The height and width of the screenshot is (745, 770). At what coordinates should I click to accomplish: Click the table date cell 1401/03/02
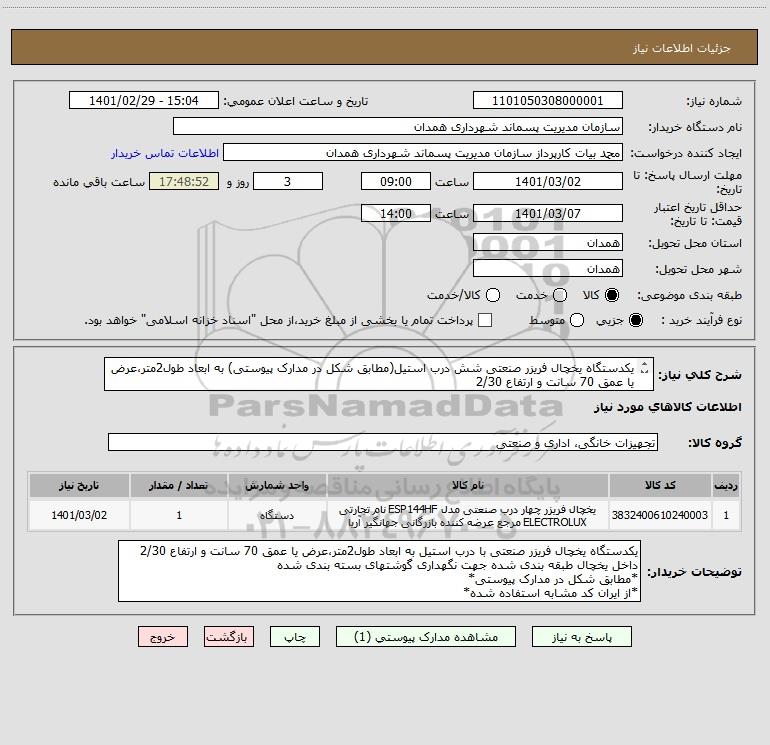click(79, 515)
